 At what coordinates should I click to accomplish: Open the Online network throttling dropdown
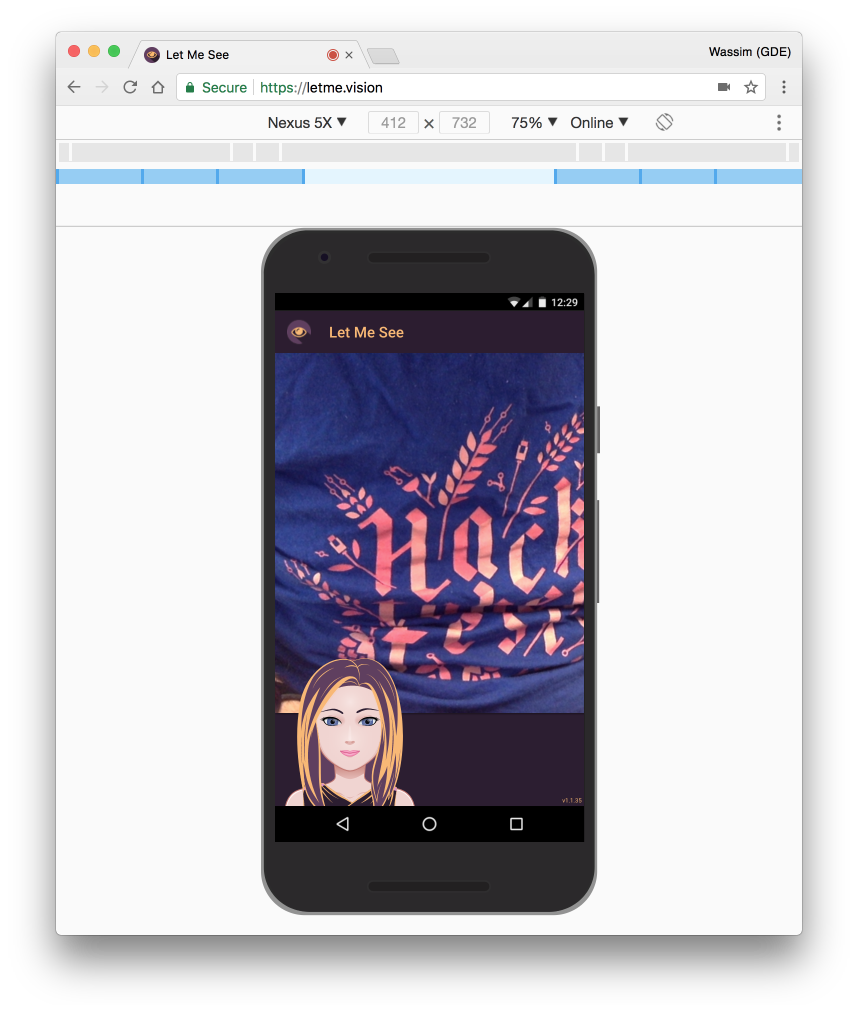click(x=599, y=122)
